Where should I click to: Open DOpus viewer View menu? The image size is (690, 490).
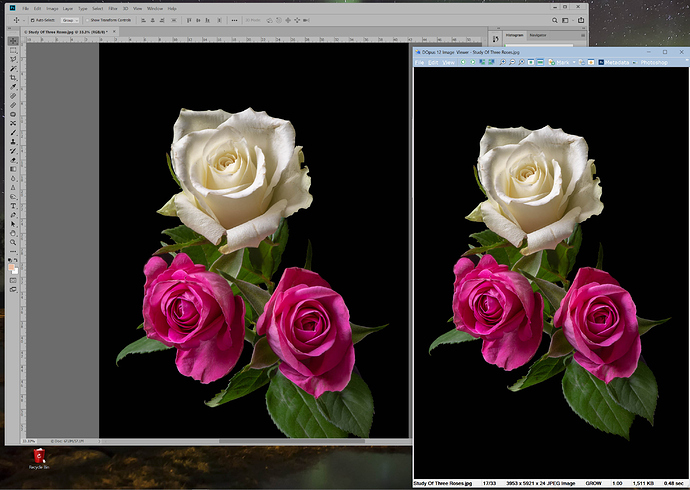coord(448,62)
